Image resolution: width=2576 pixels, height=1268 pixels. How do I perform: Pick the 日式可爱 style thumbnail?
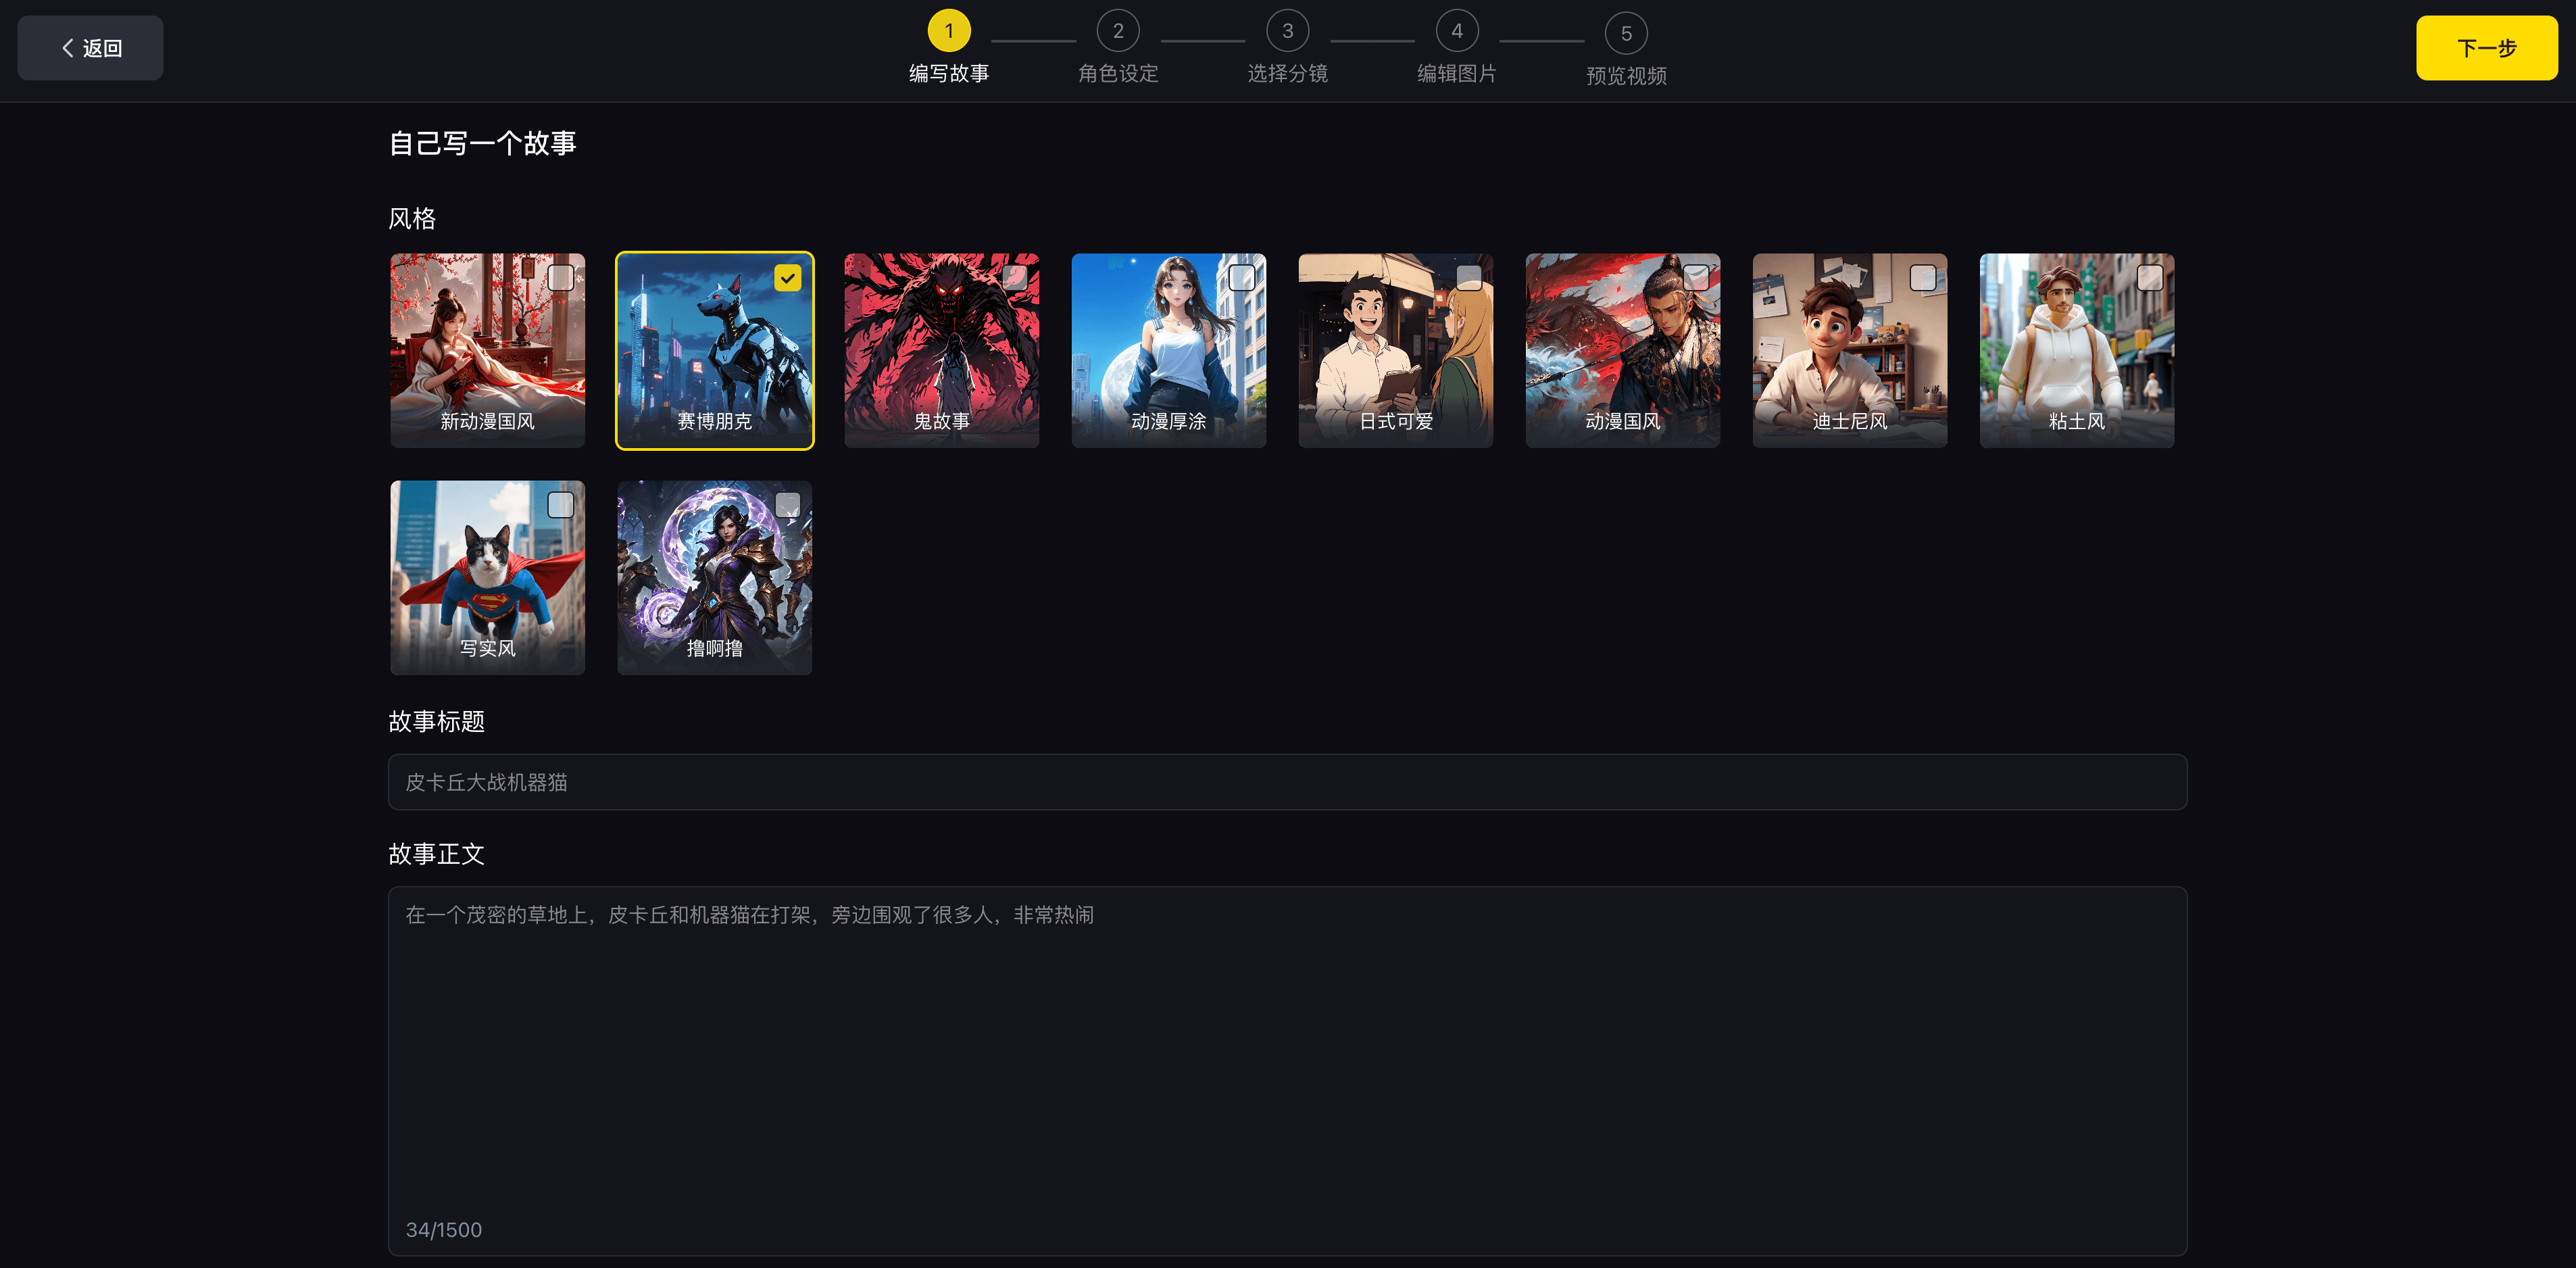[x=1395, y=350]
